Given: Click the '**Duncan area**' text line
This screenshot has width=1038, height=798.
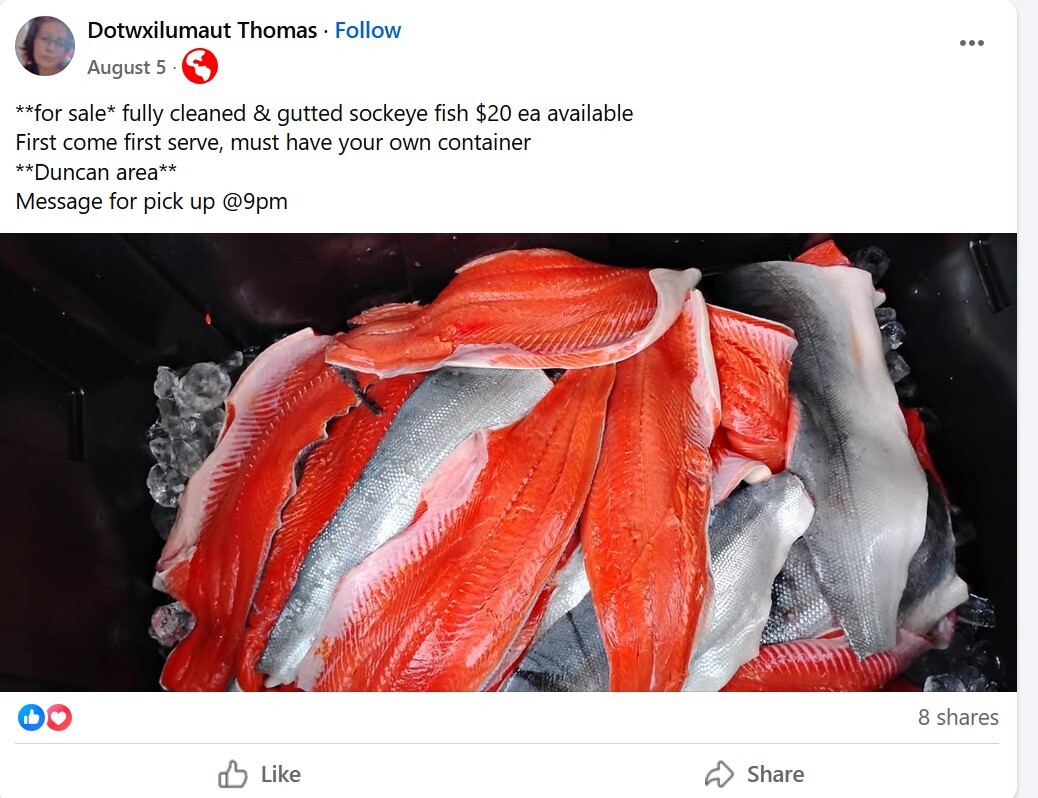Looking at the screenshot, I should (96, 172).
